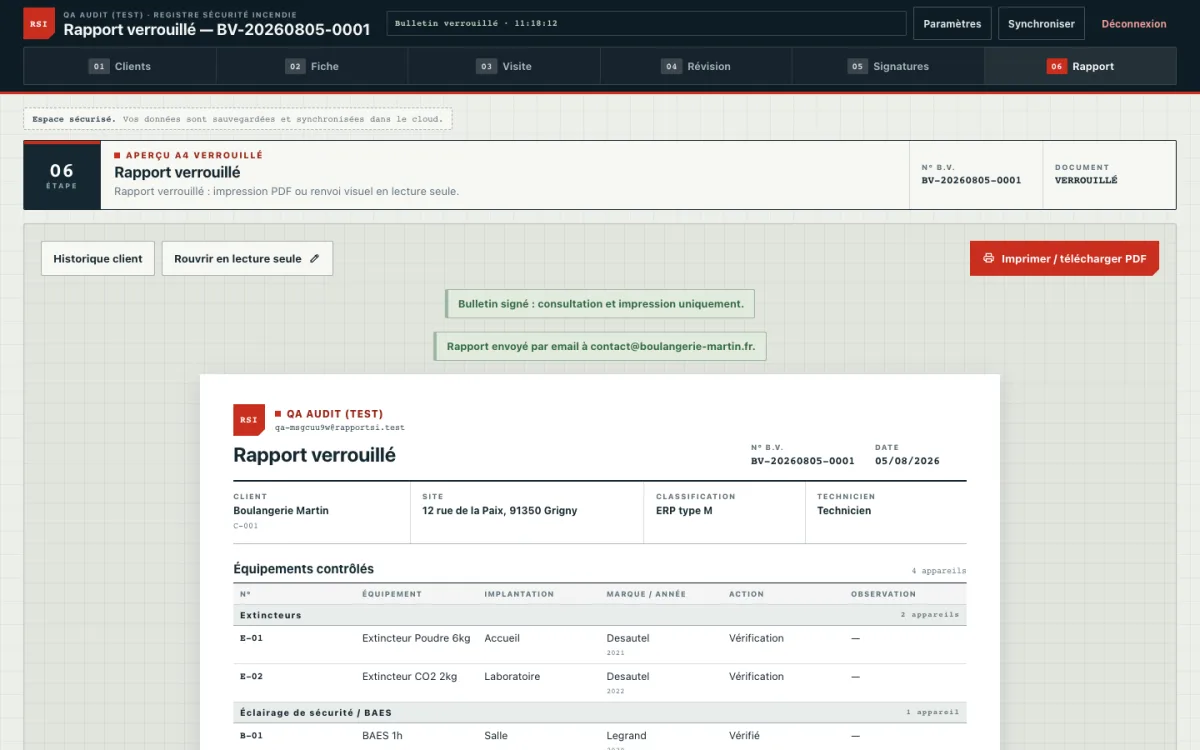Screen dimensions: 1200x750
Task: Open the Clients step tab
Action: (x=120, y=66)
